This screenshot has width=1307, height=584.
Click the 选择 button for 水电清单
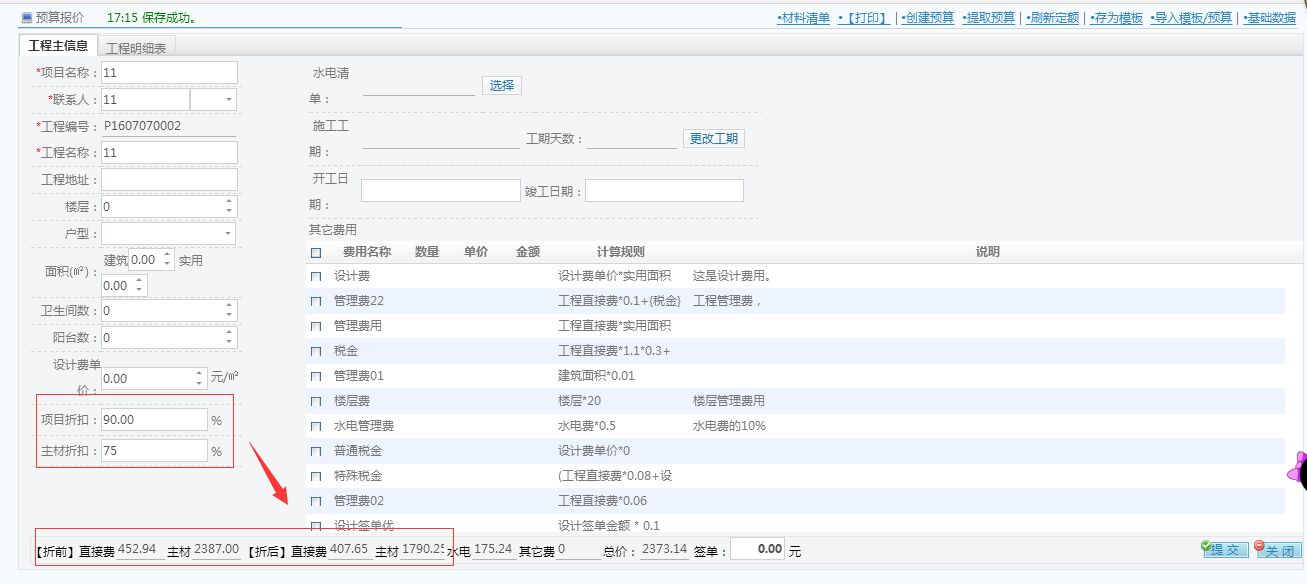502,85
